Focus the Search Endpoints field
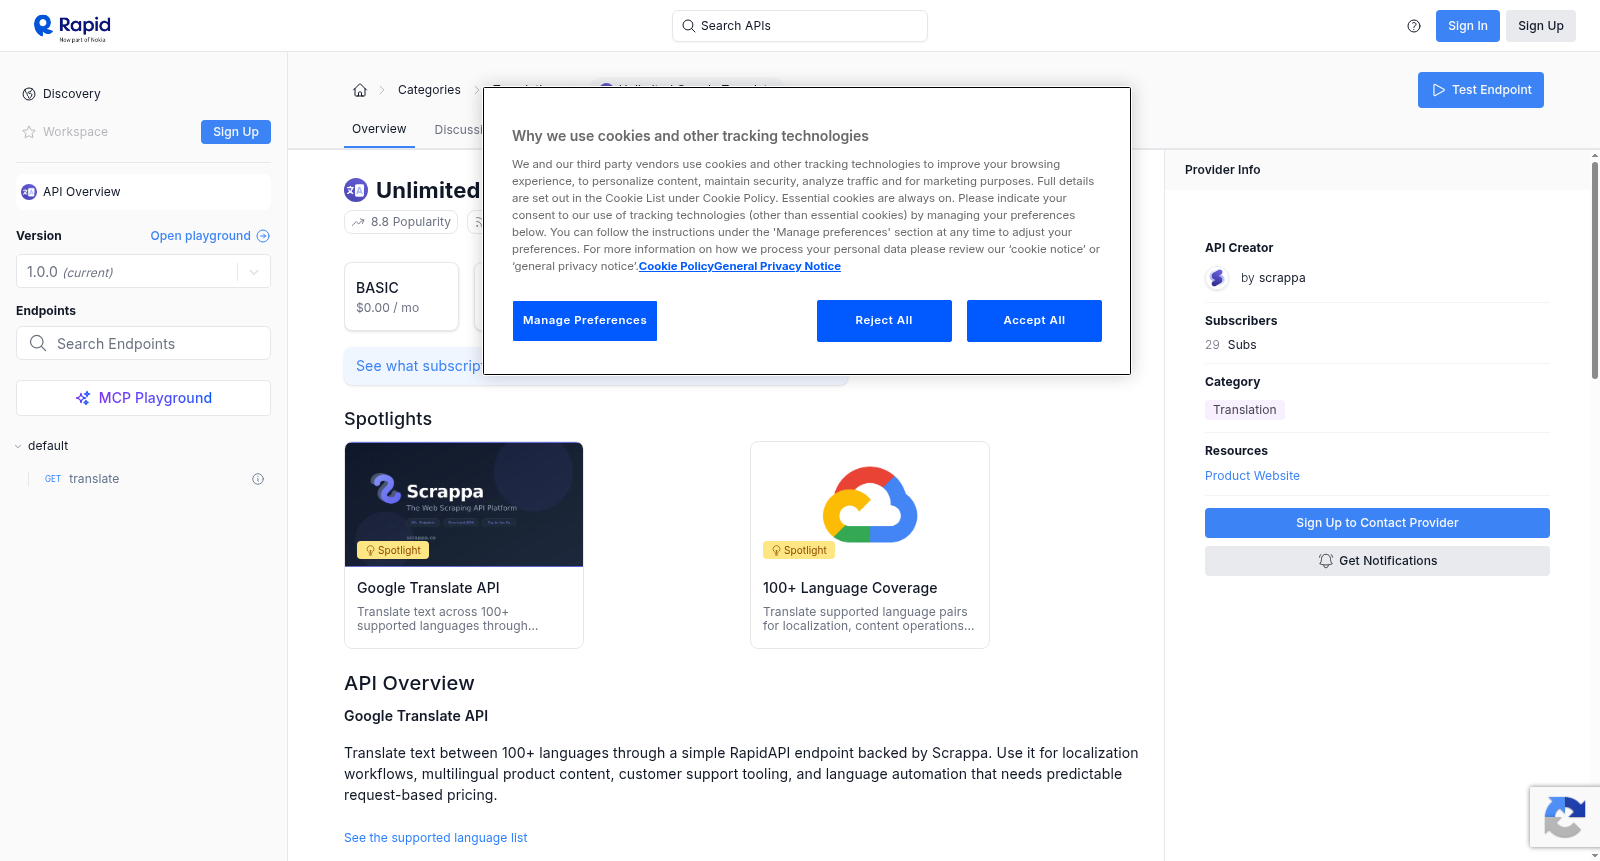The height and width of the screenshot is (861, 1600). 143,343
